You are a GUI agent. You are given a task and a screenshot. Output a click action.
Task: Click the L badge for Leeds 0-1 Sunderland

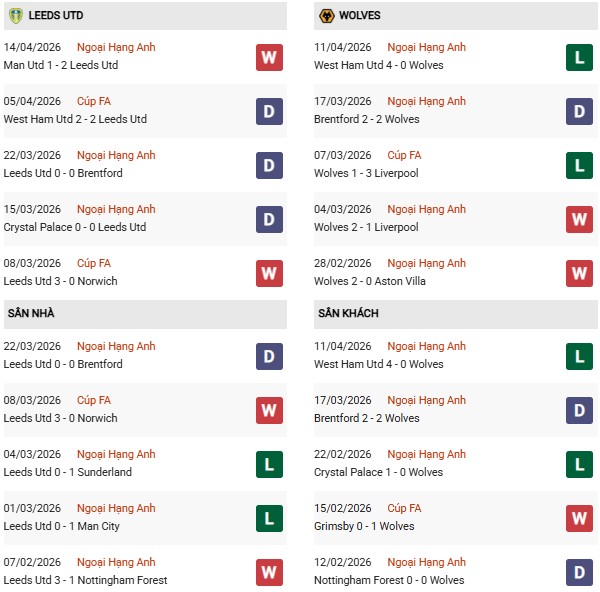(268, 464)
